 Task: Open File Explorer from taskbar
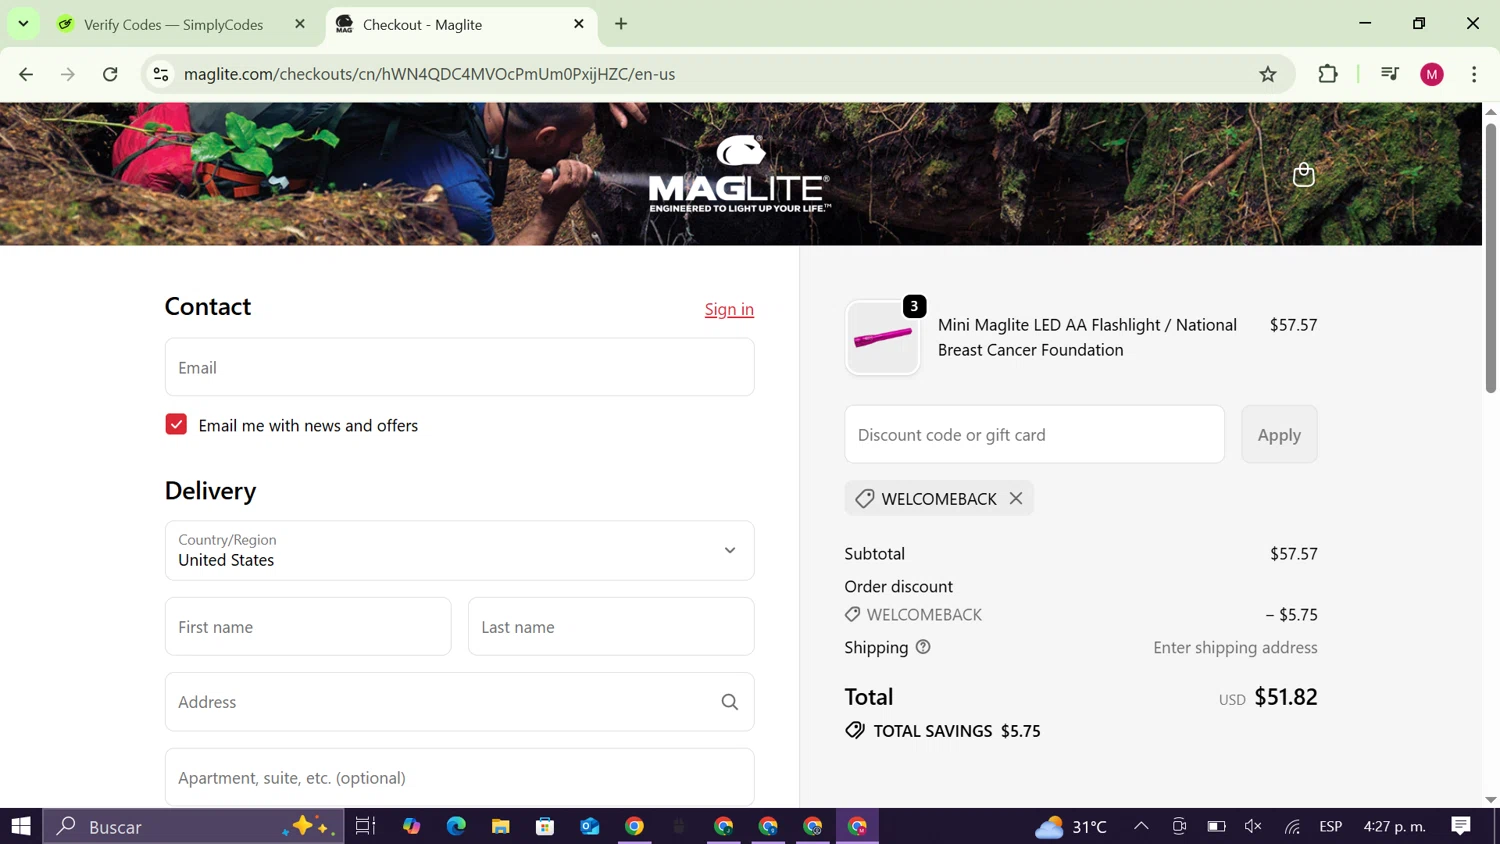[500, 826]
